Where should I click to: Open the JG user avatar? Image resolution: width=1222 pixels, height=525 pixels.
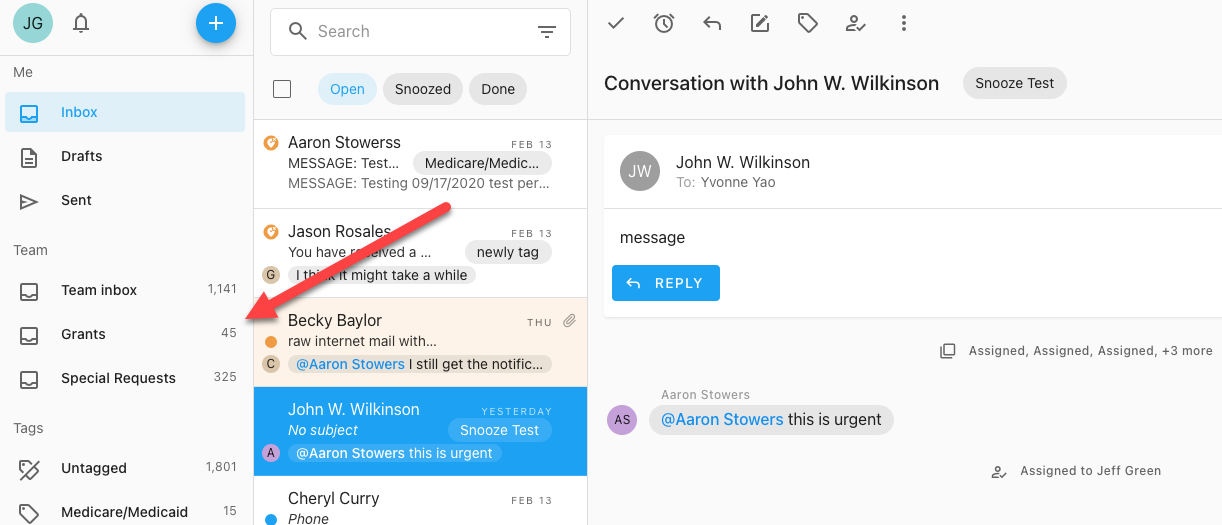(x=33, y=24)
